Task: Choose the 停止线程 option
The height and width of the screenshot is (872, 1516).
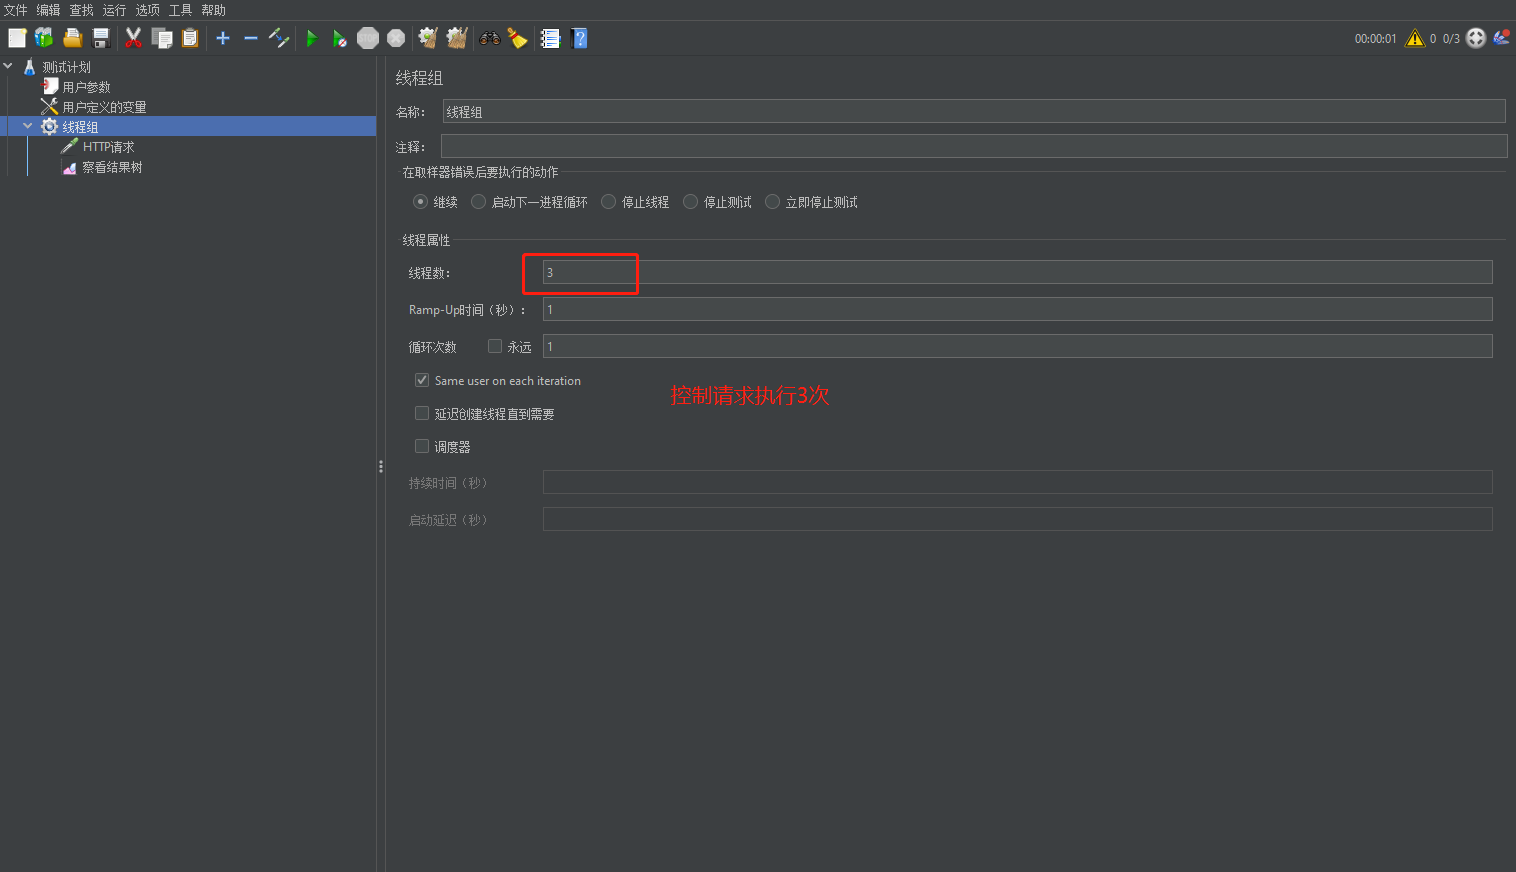Action: tap(608, 202)
